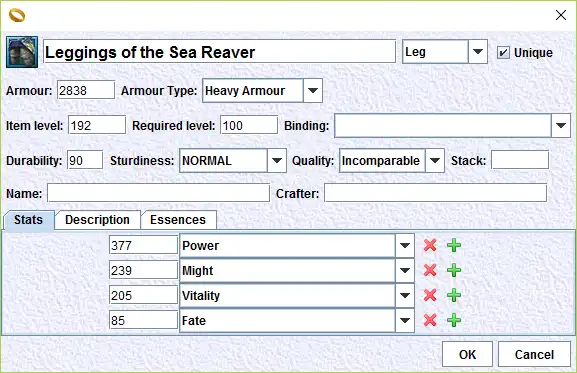Open the Sturdiness dropdown
This screenshot has width=577, height=373.
click(233, 161)
